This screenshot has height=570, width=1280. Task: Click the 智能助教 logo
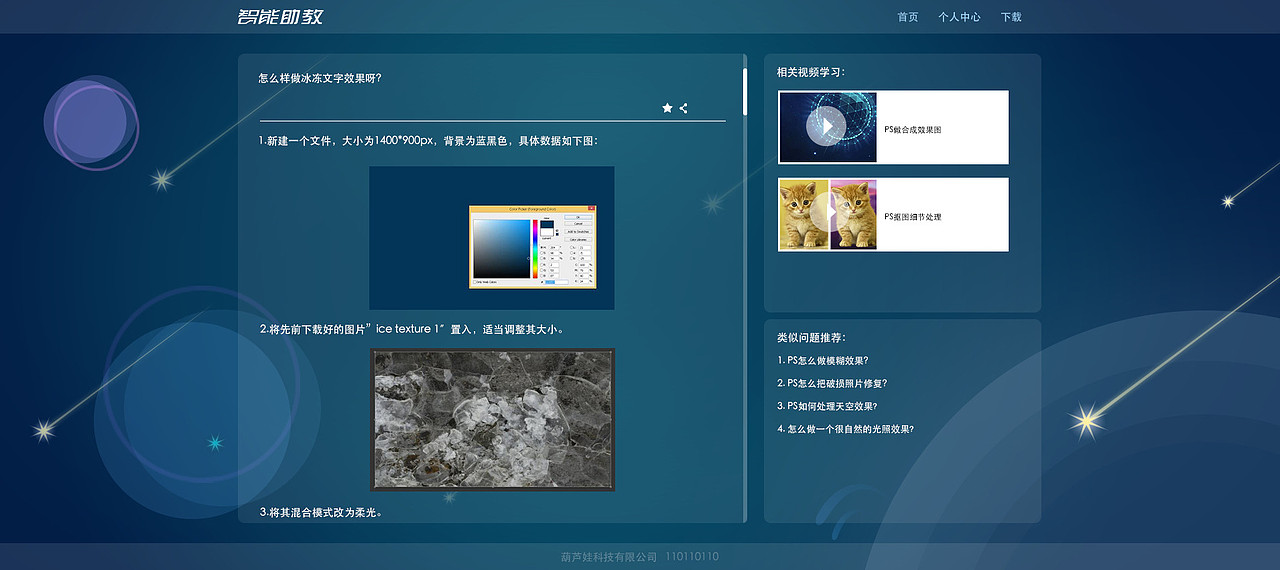pyautogui.click(x=280, y=17)
